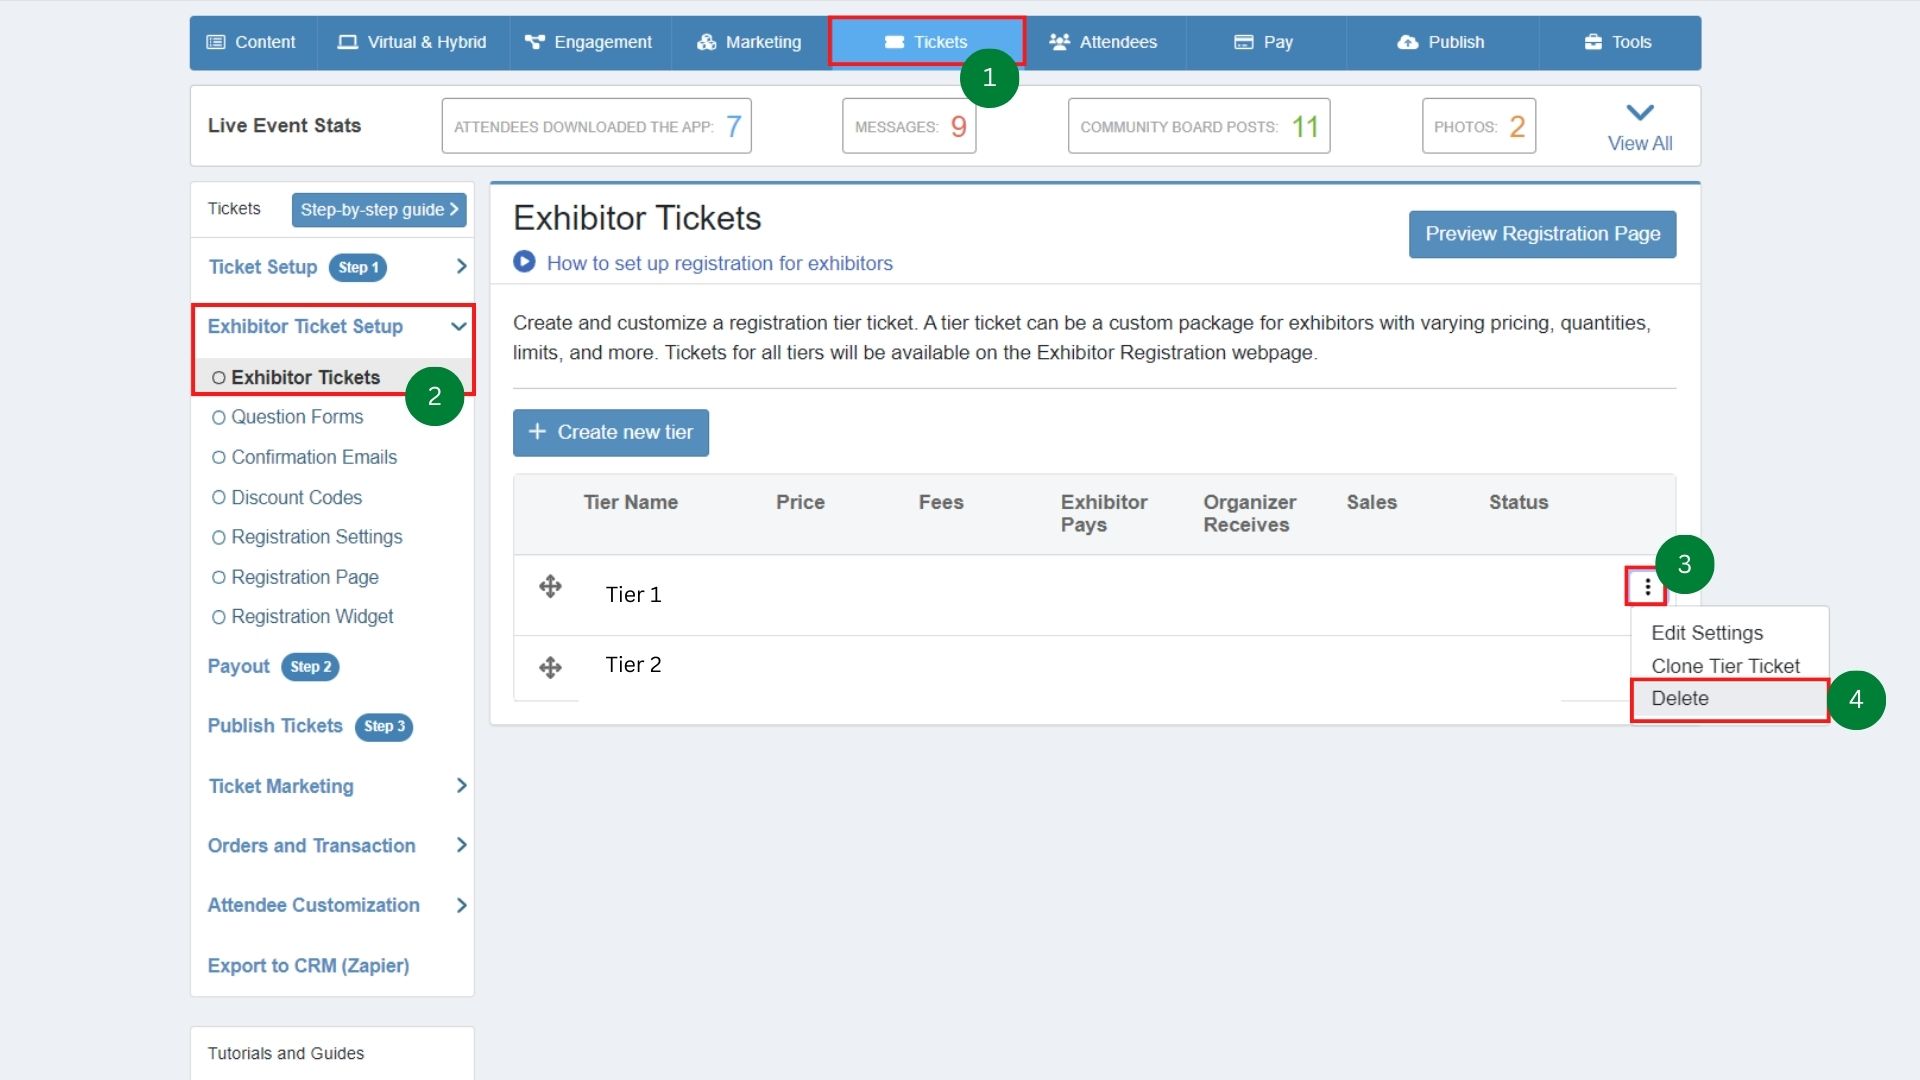1920x1080 pixels.
Task: Open the Preview Registration Page
Action: [1542, 234]
